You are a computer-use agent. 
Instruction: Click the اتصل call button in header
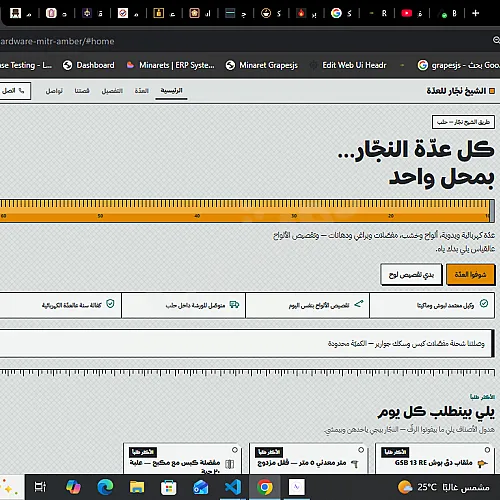click(x=14, y=91)
